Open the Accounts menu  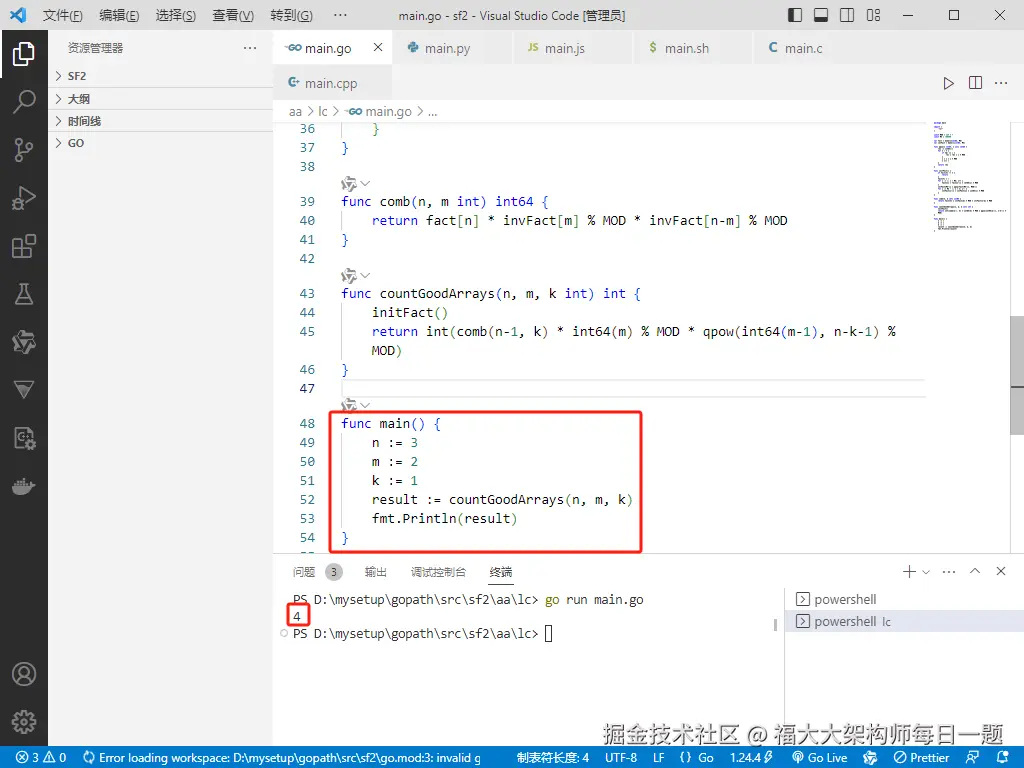click(x=24, y=674)
